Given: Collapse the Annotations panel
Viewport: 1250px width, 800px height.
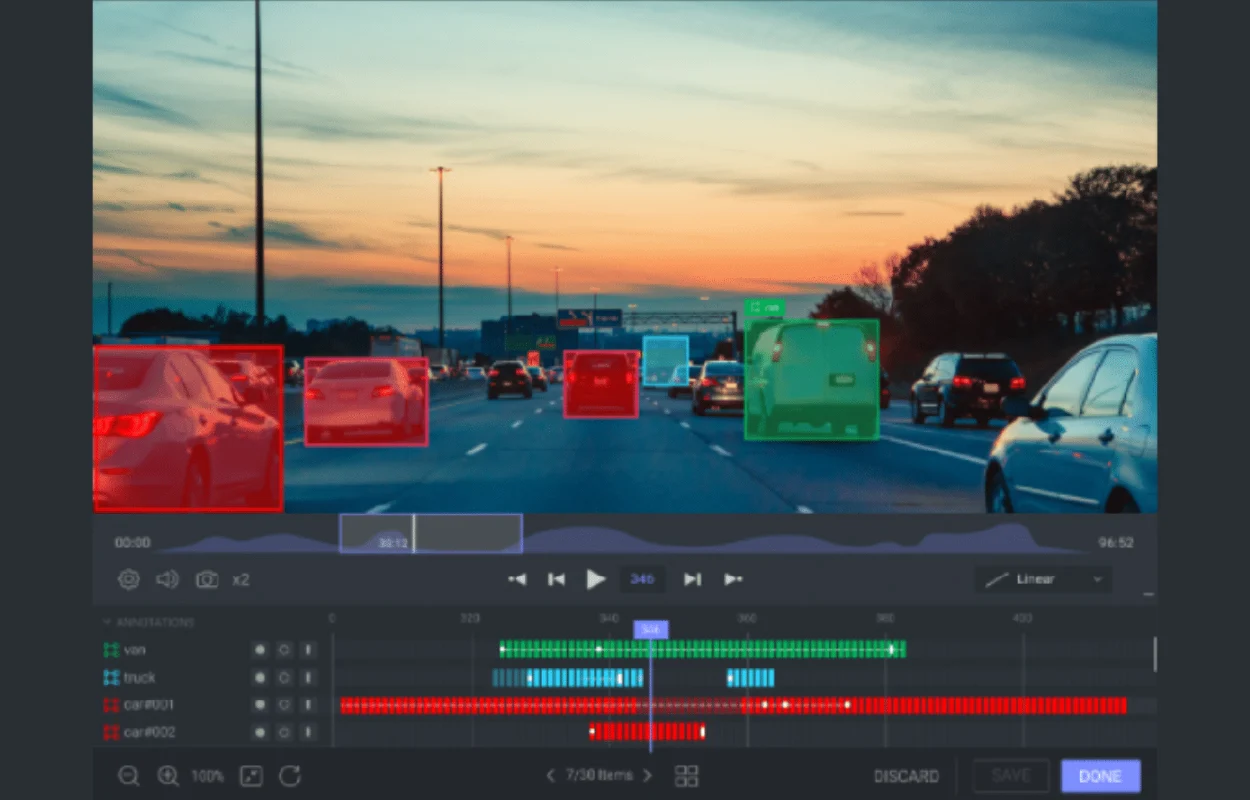Looking at the screenshot, I should click(108, 621).
